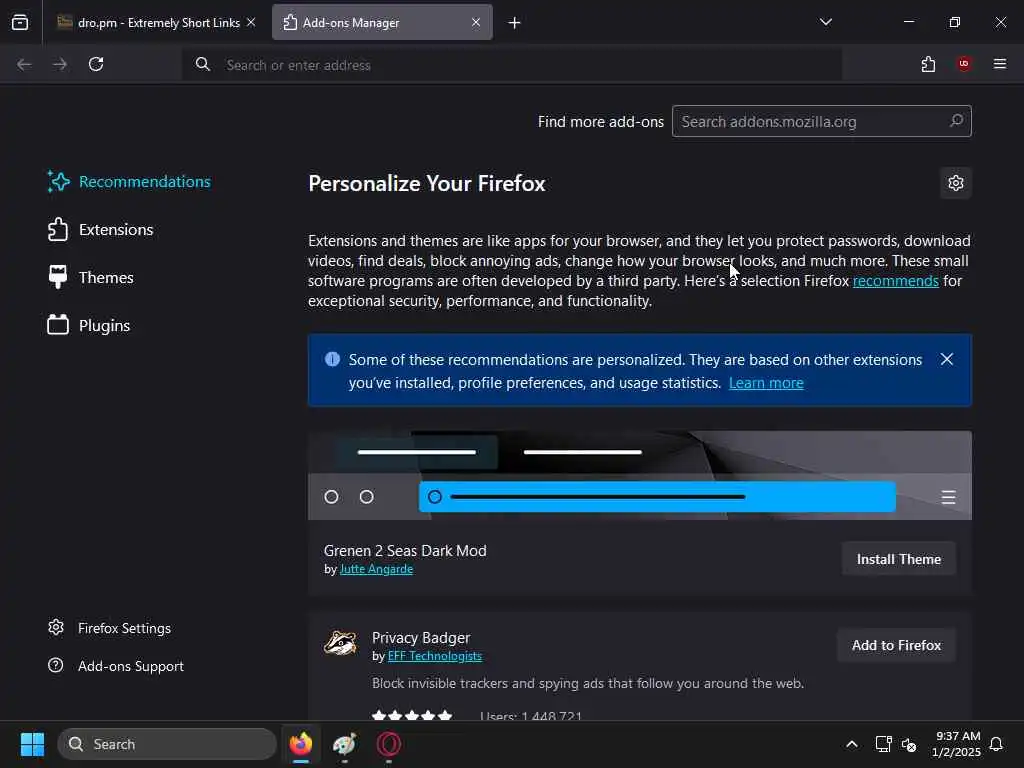The height and width of the screenshot is (768, 1024).
Task: Open the network status tray icon
Action: (884, 744)
